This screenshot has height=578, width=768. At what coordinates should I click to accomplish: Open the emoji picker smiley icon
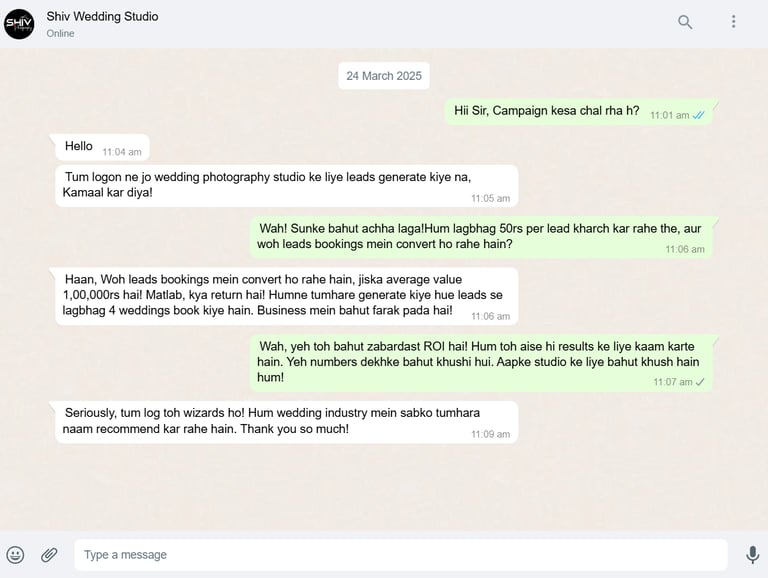[15, 555]
